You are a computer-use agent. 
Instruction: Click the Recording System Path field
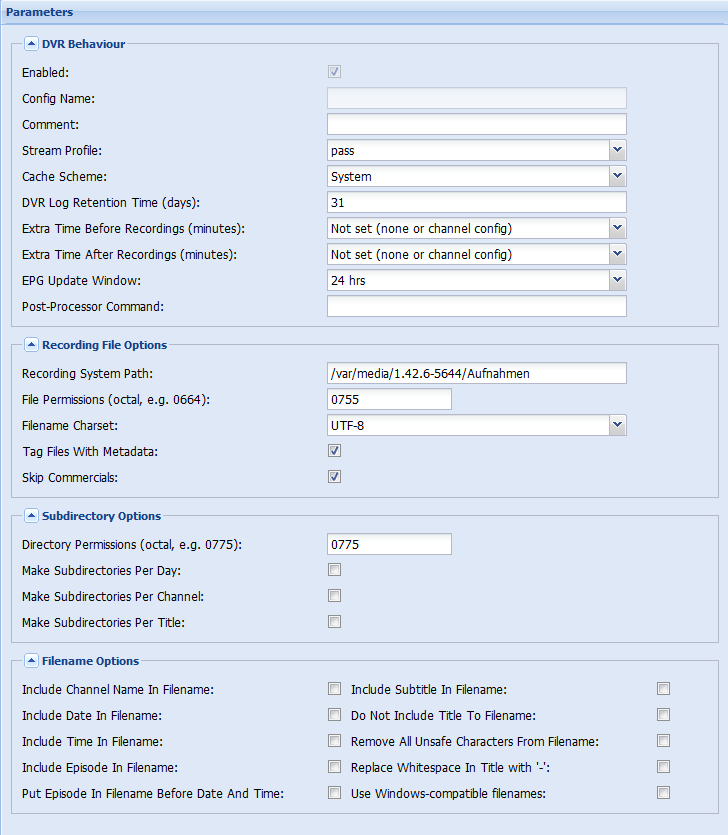point(476,373)
